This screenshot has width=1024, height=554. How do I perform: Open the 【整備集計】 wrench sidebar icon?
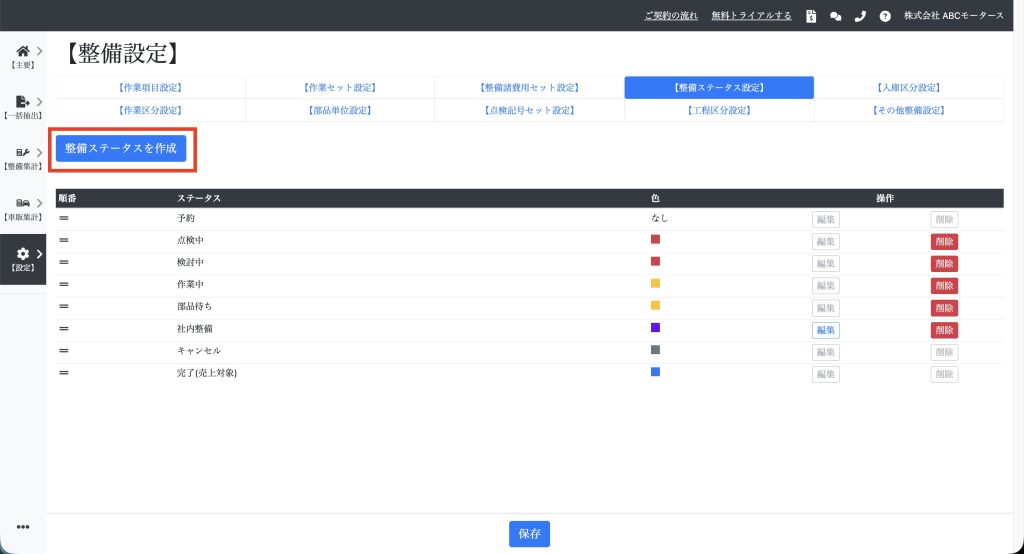pos(22,153)
